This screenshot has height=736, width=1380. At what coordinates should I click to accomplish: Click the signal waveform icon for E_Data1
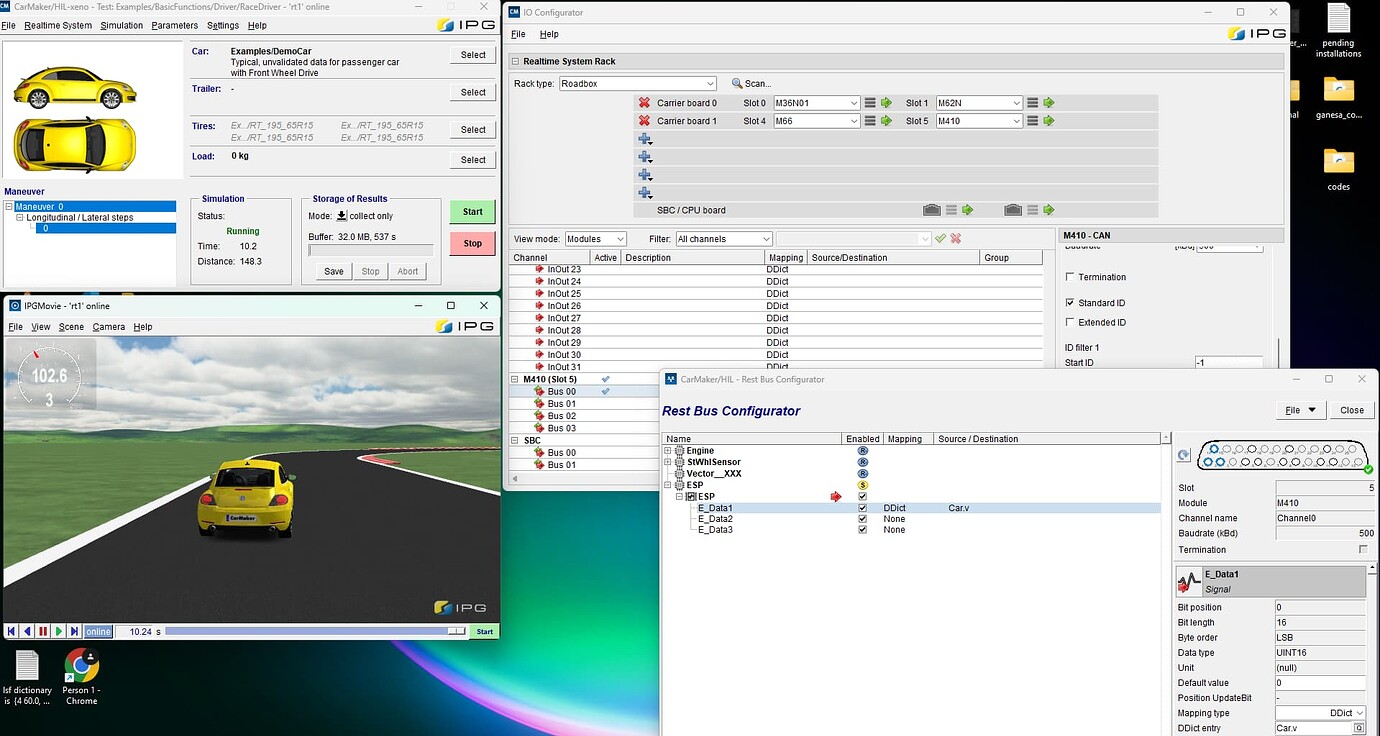pyautogui.click(x=1189, y=581)
